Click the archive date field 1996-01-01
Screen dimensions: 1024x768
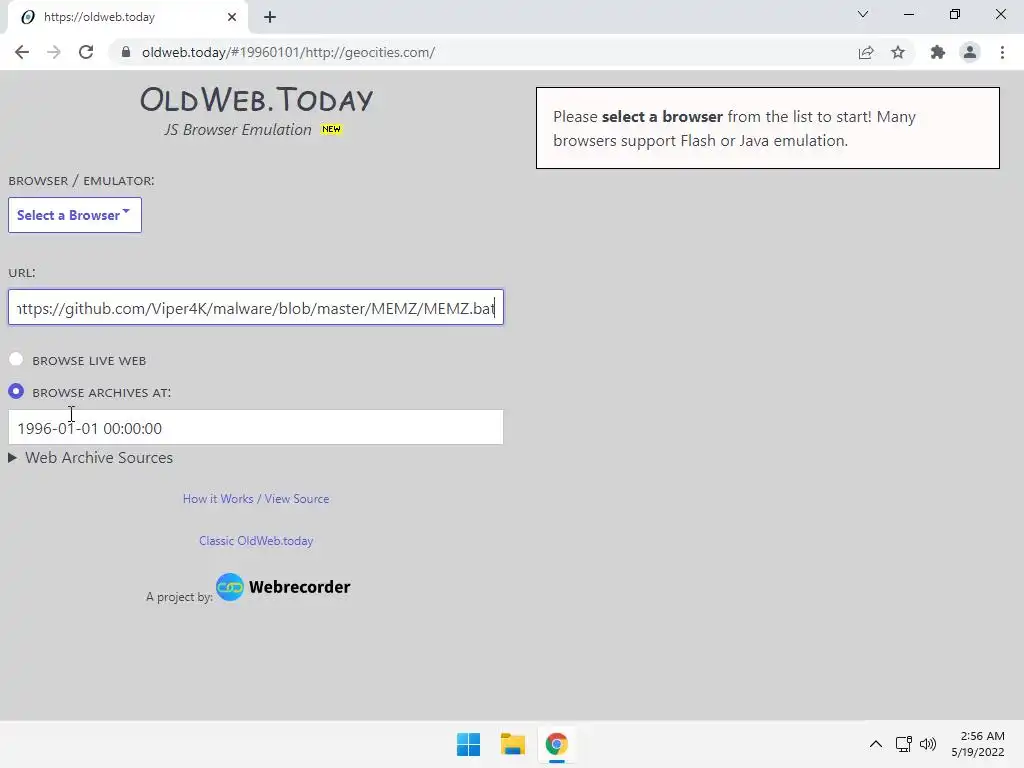[x=256, y=428]
